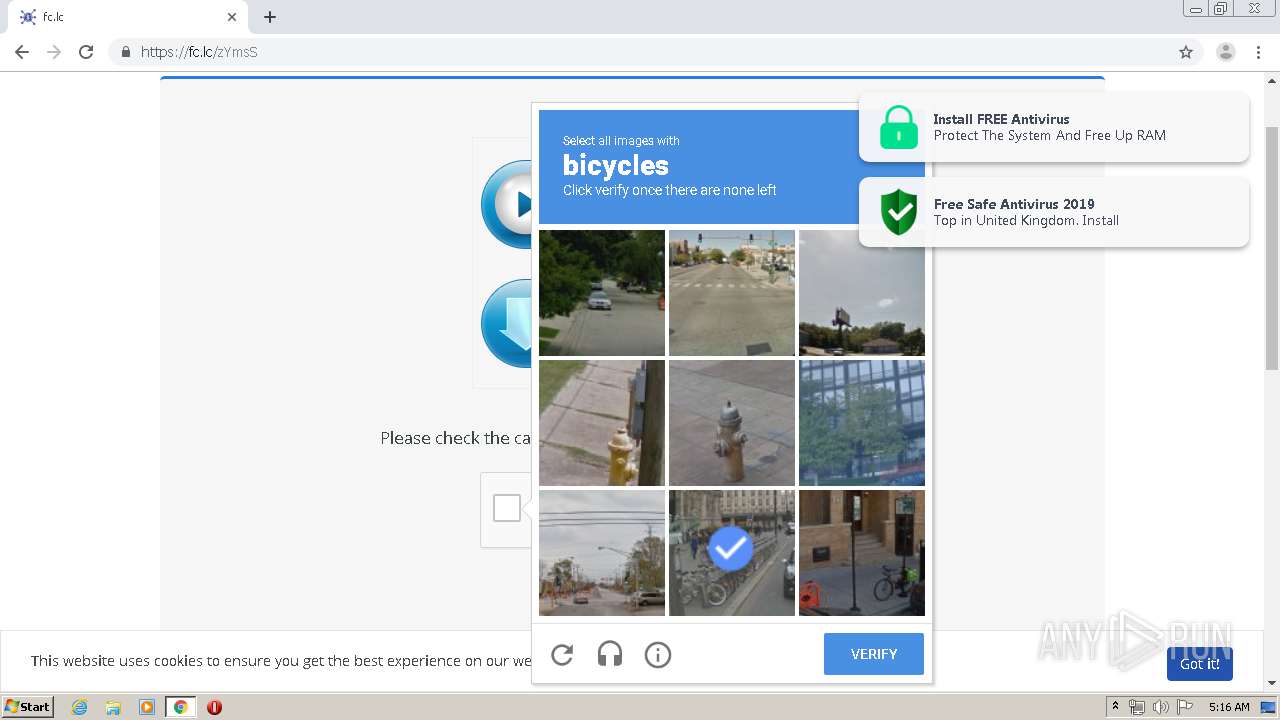Select the captcha tile with brown fire hydrant
Screen dimensions: 1280x720
pyautogui.click(x=732, y=423)
